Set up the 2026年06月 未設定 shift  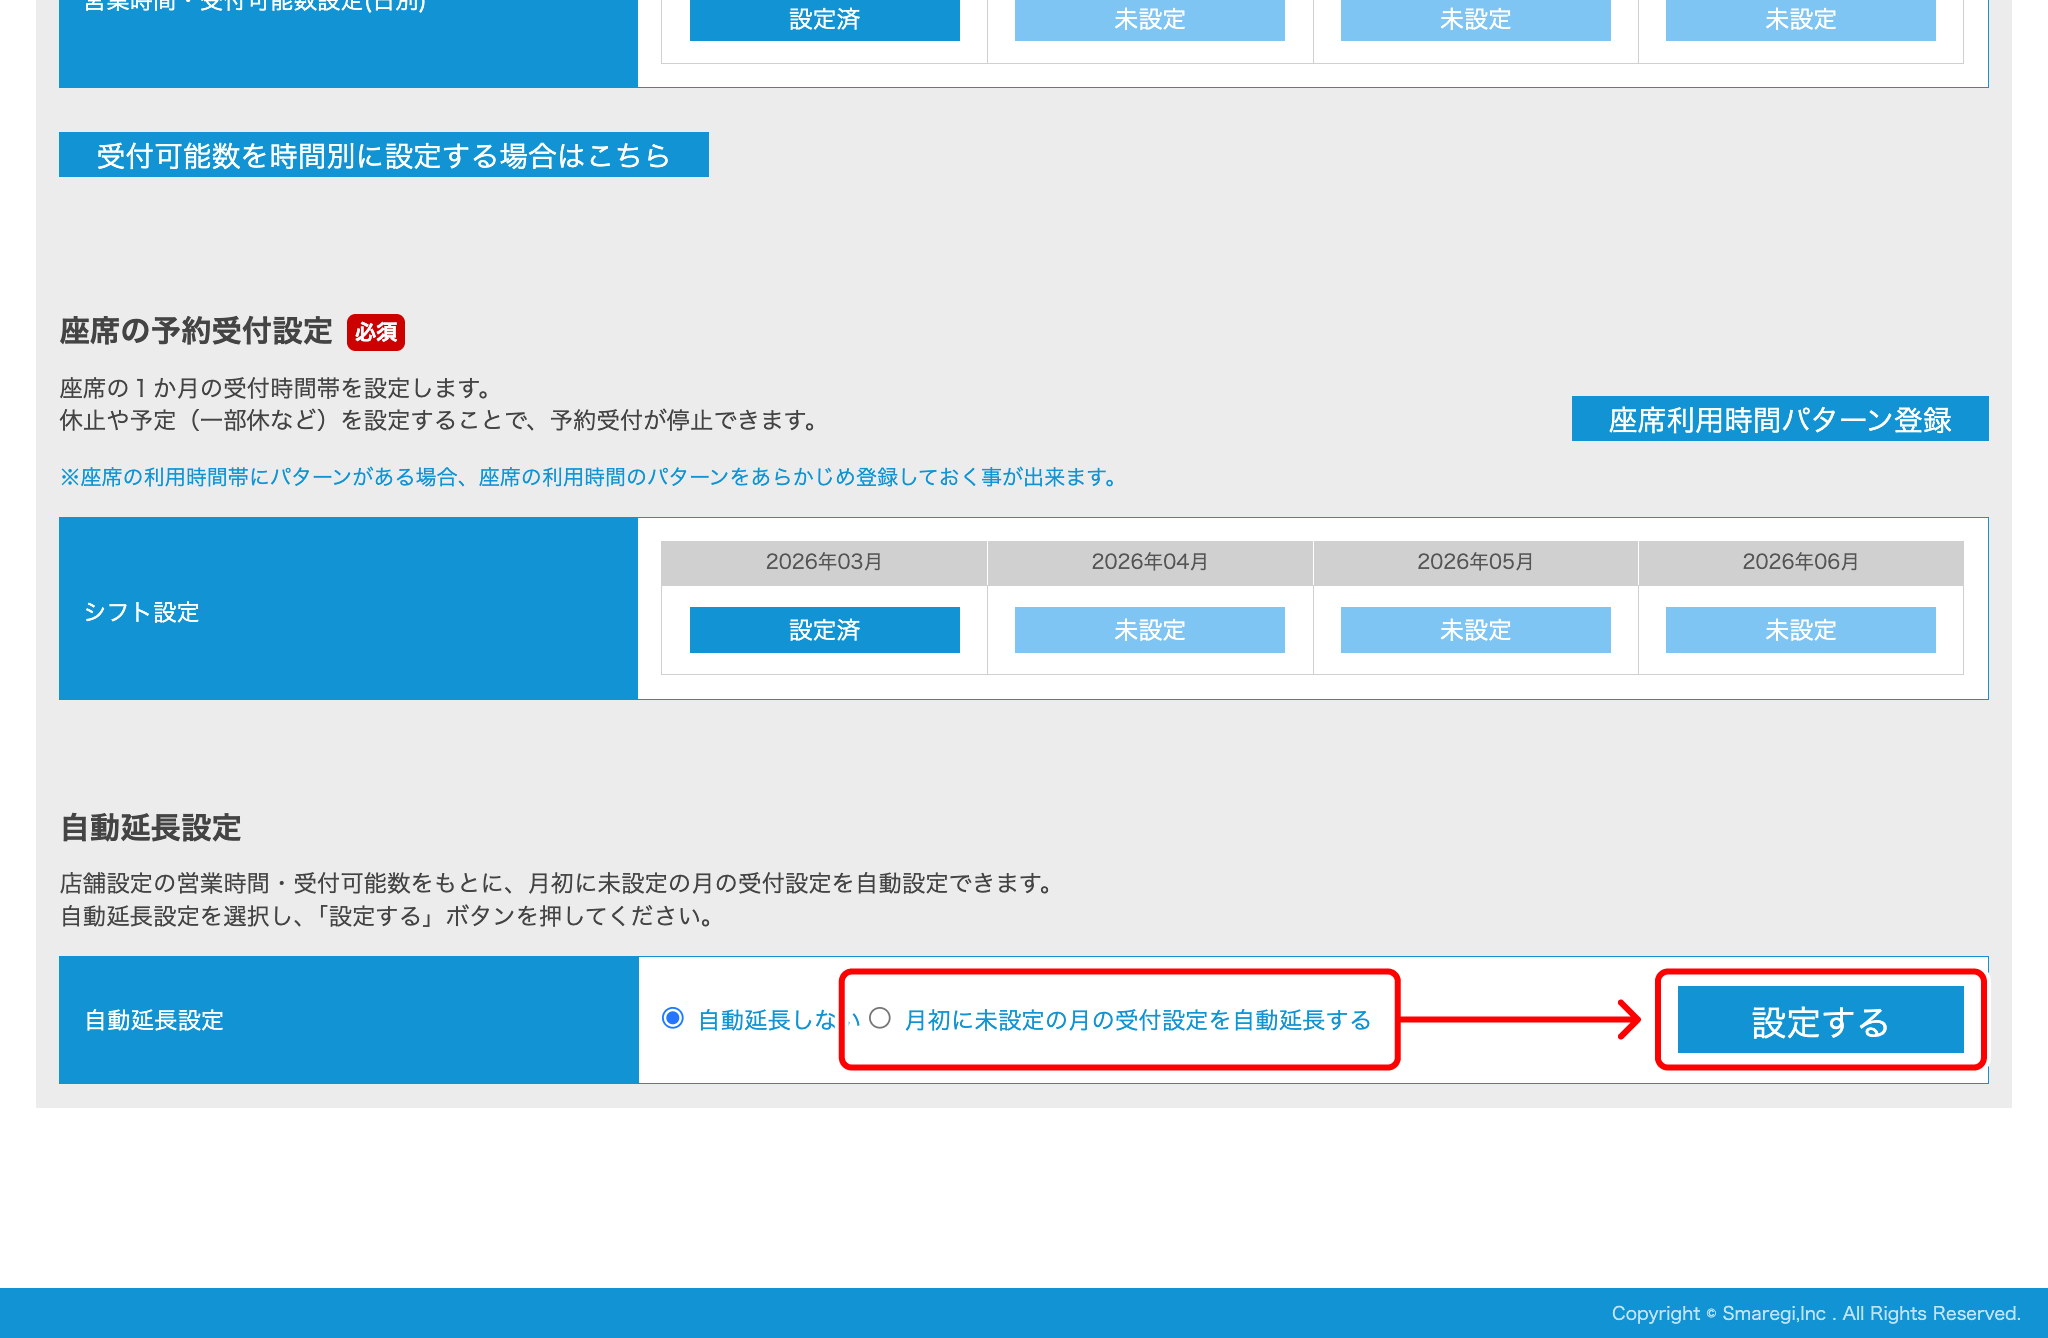1800,630
